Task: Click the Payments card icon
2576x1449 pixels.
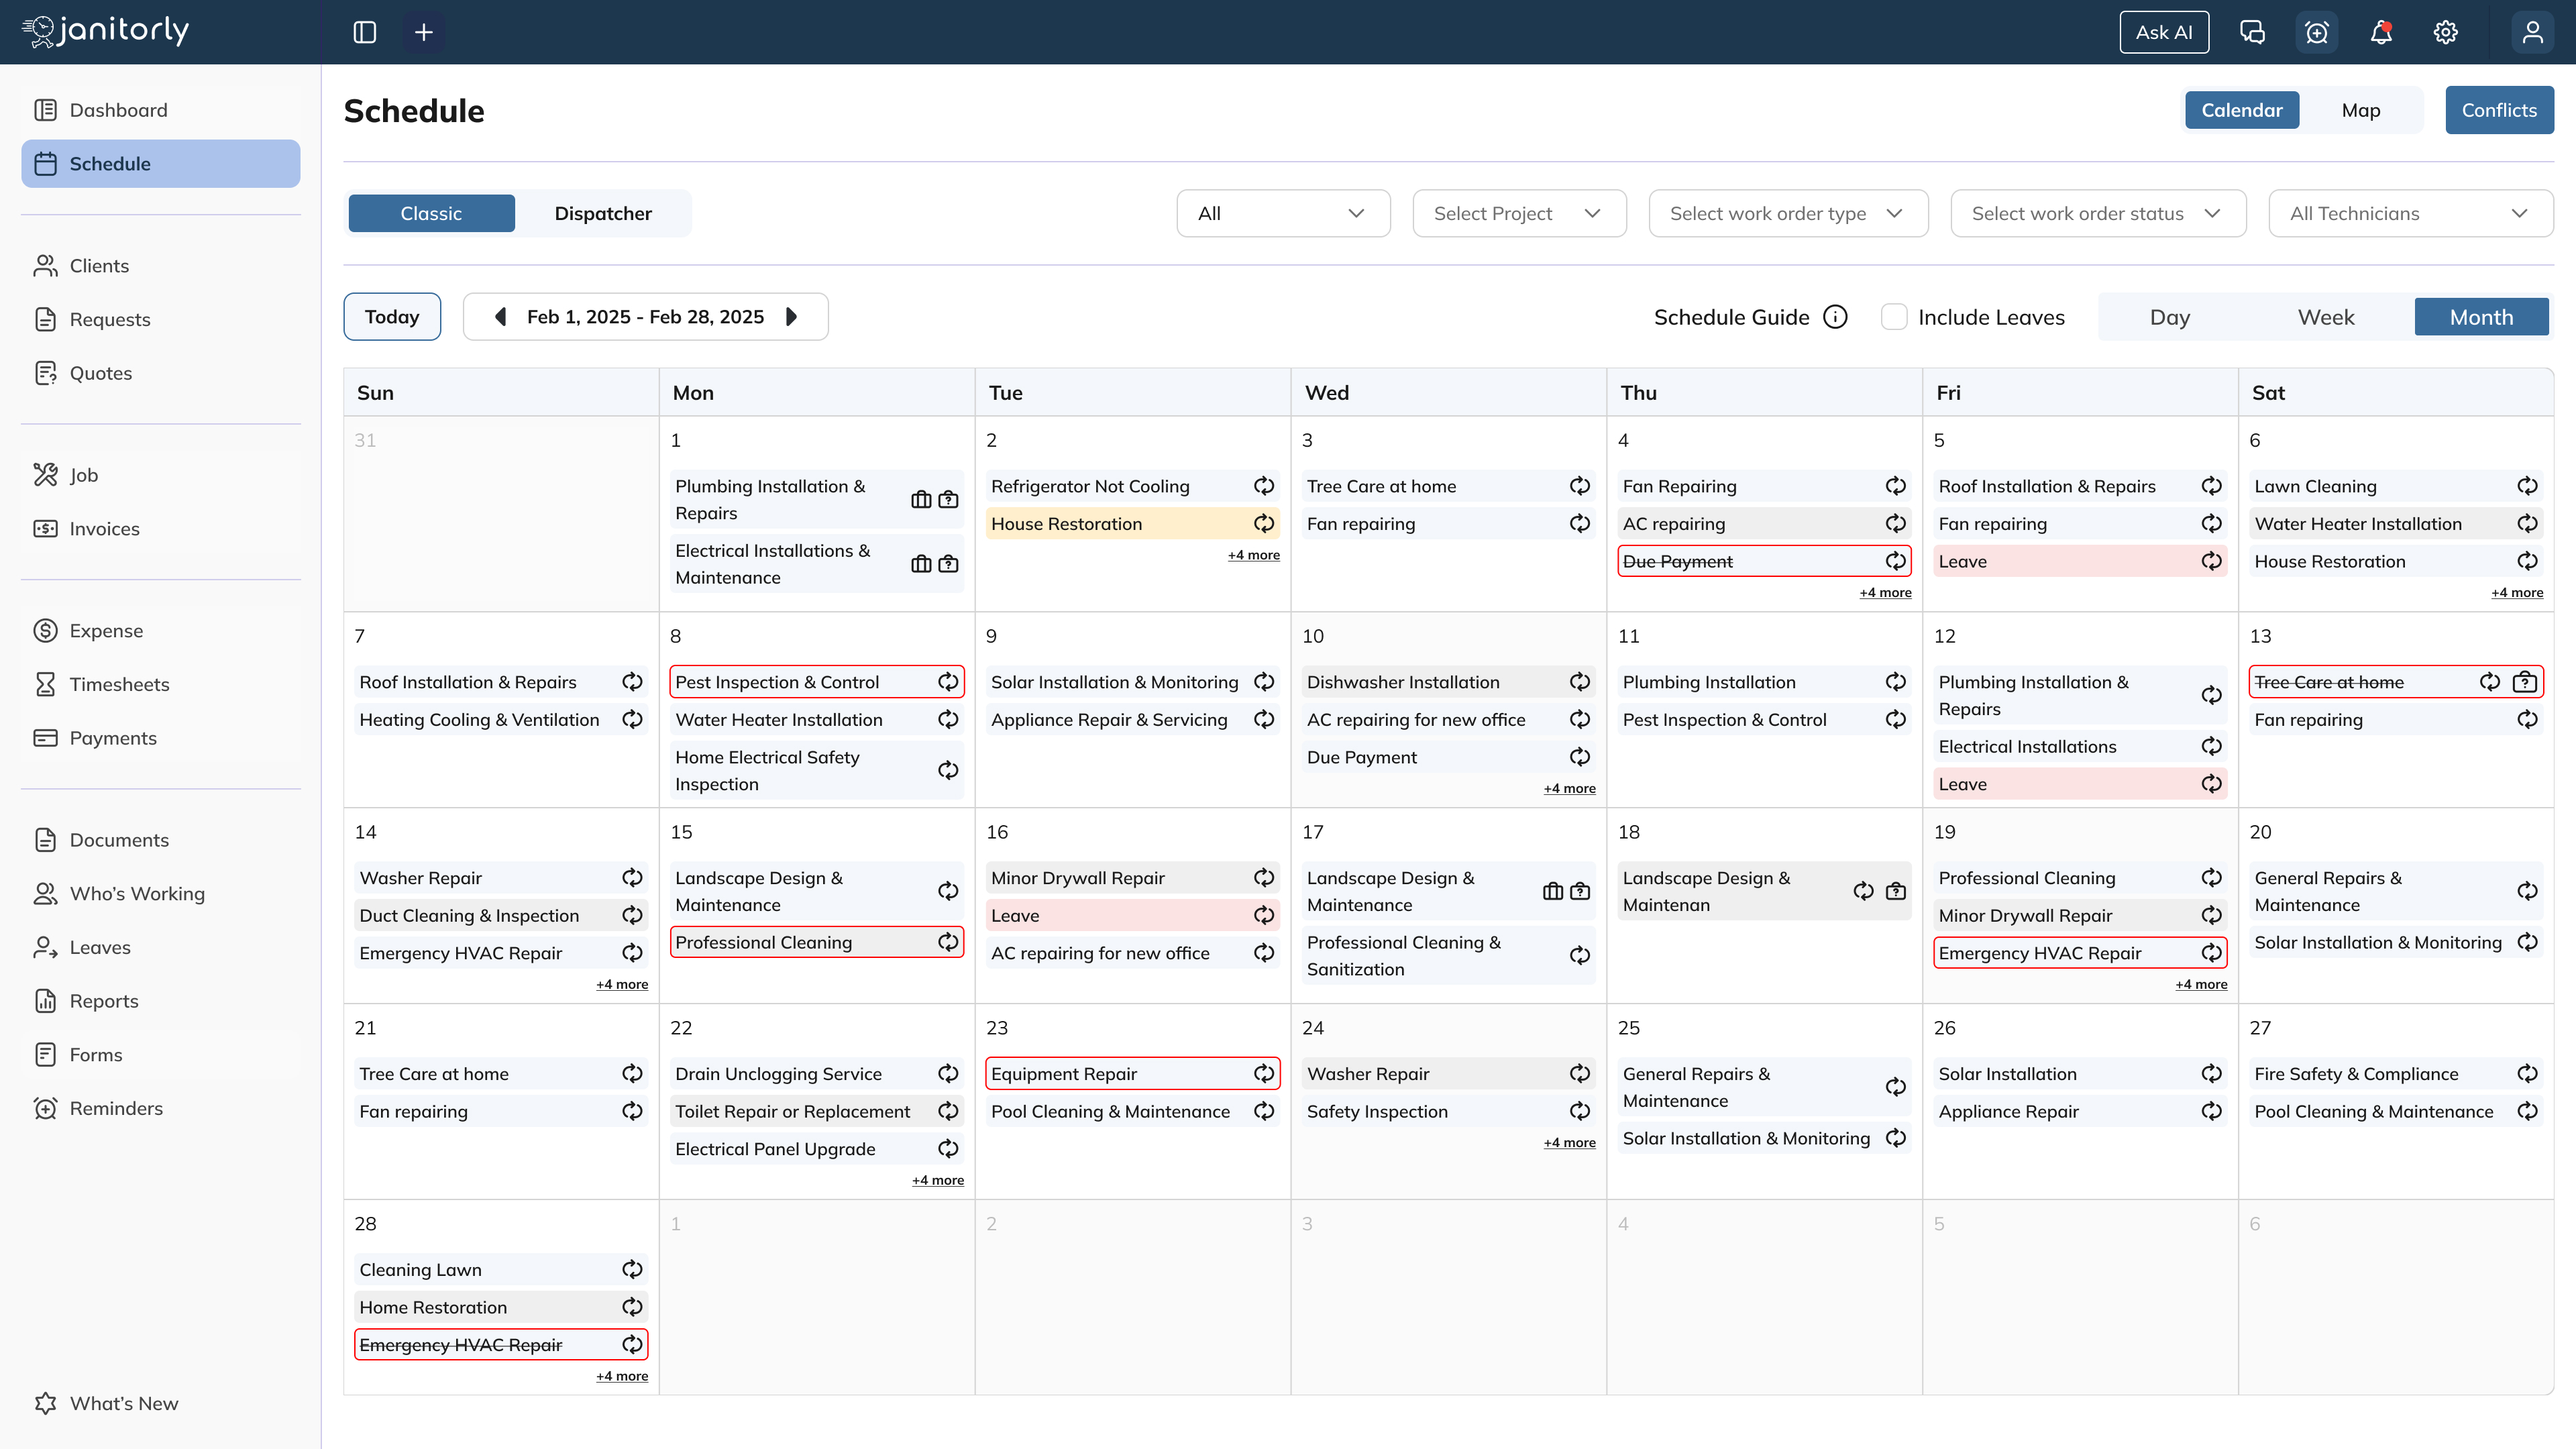Action: click(x=45, y=738)
